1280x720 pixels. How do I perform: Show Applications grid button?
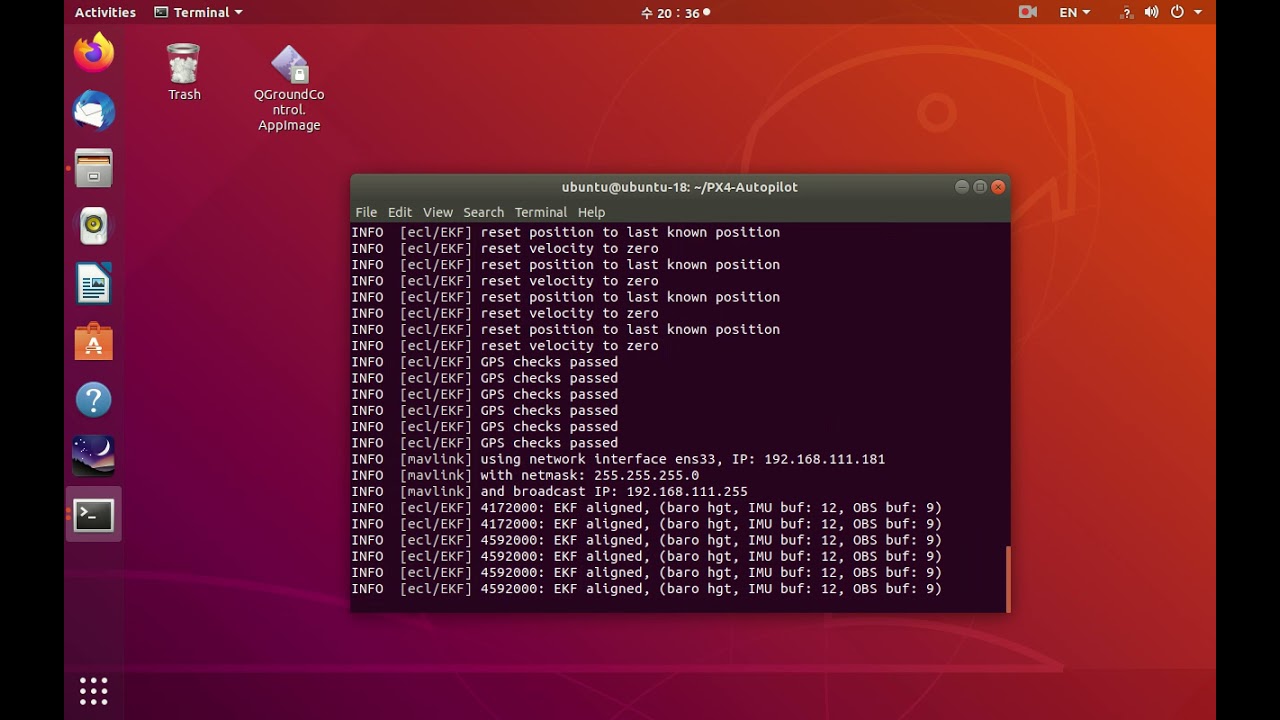94,691
